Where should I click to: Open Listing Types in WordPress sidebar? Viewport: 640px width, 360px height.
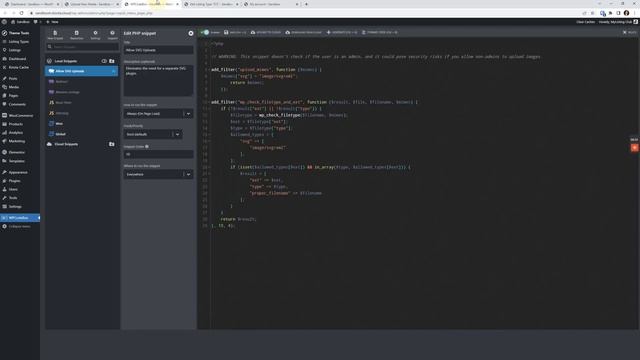[x=20, y=42]
